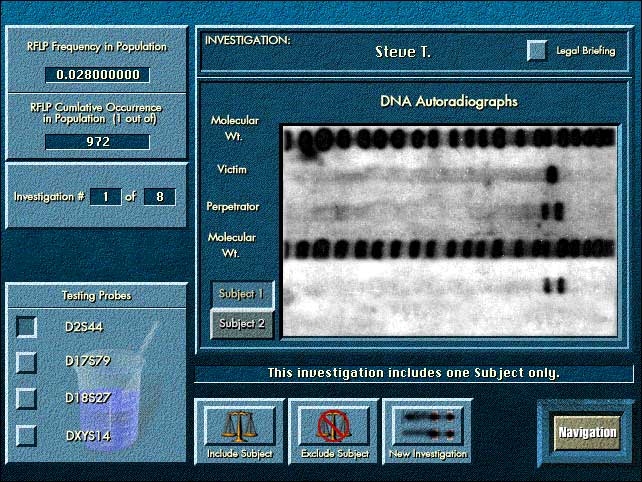Image resolution: width=642 pixels, height=482 pixels.
Task: Select the Subject 2 button
Action: [x=242, y=324]
